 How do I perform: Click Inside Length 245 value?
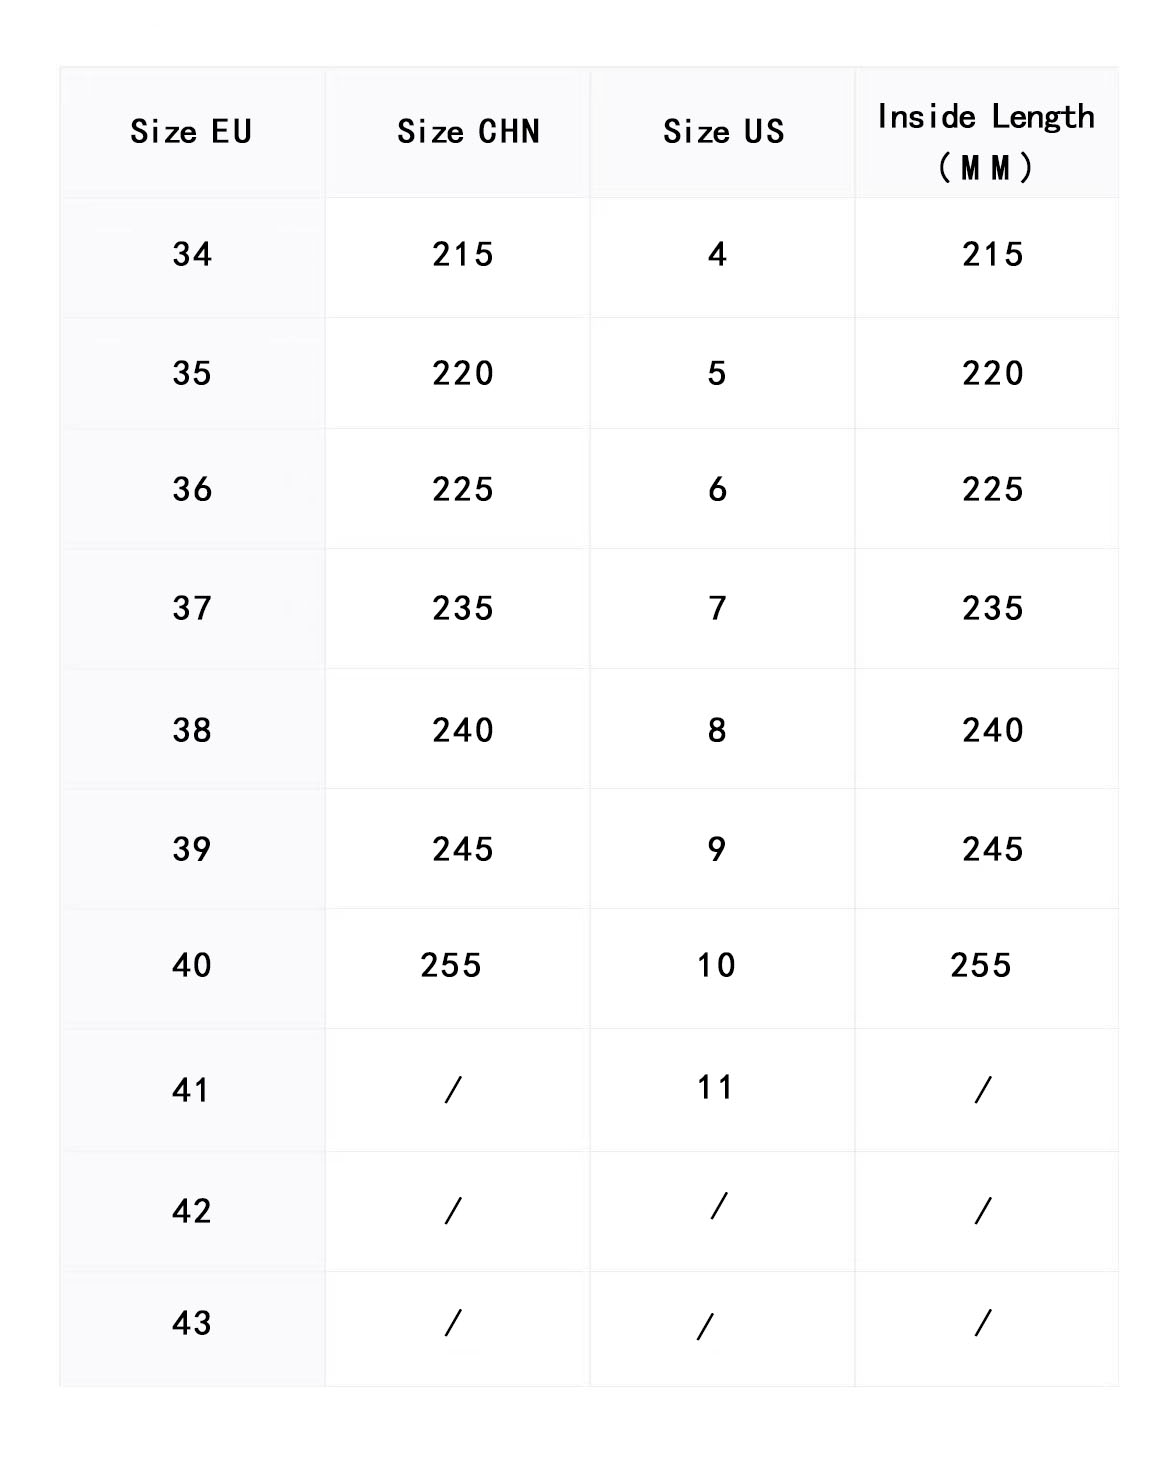click(x=993, y=849)
